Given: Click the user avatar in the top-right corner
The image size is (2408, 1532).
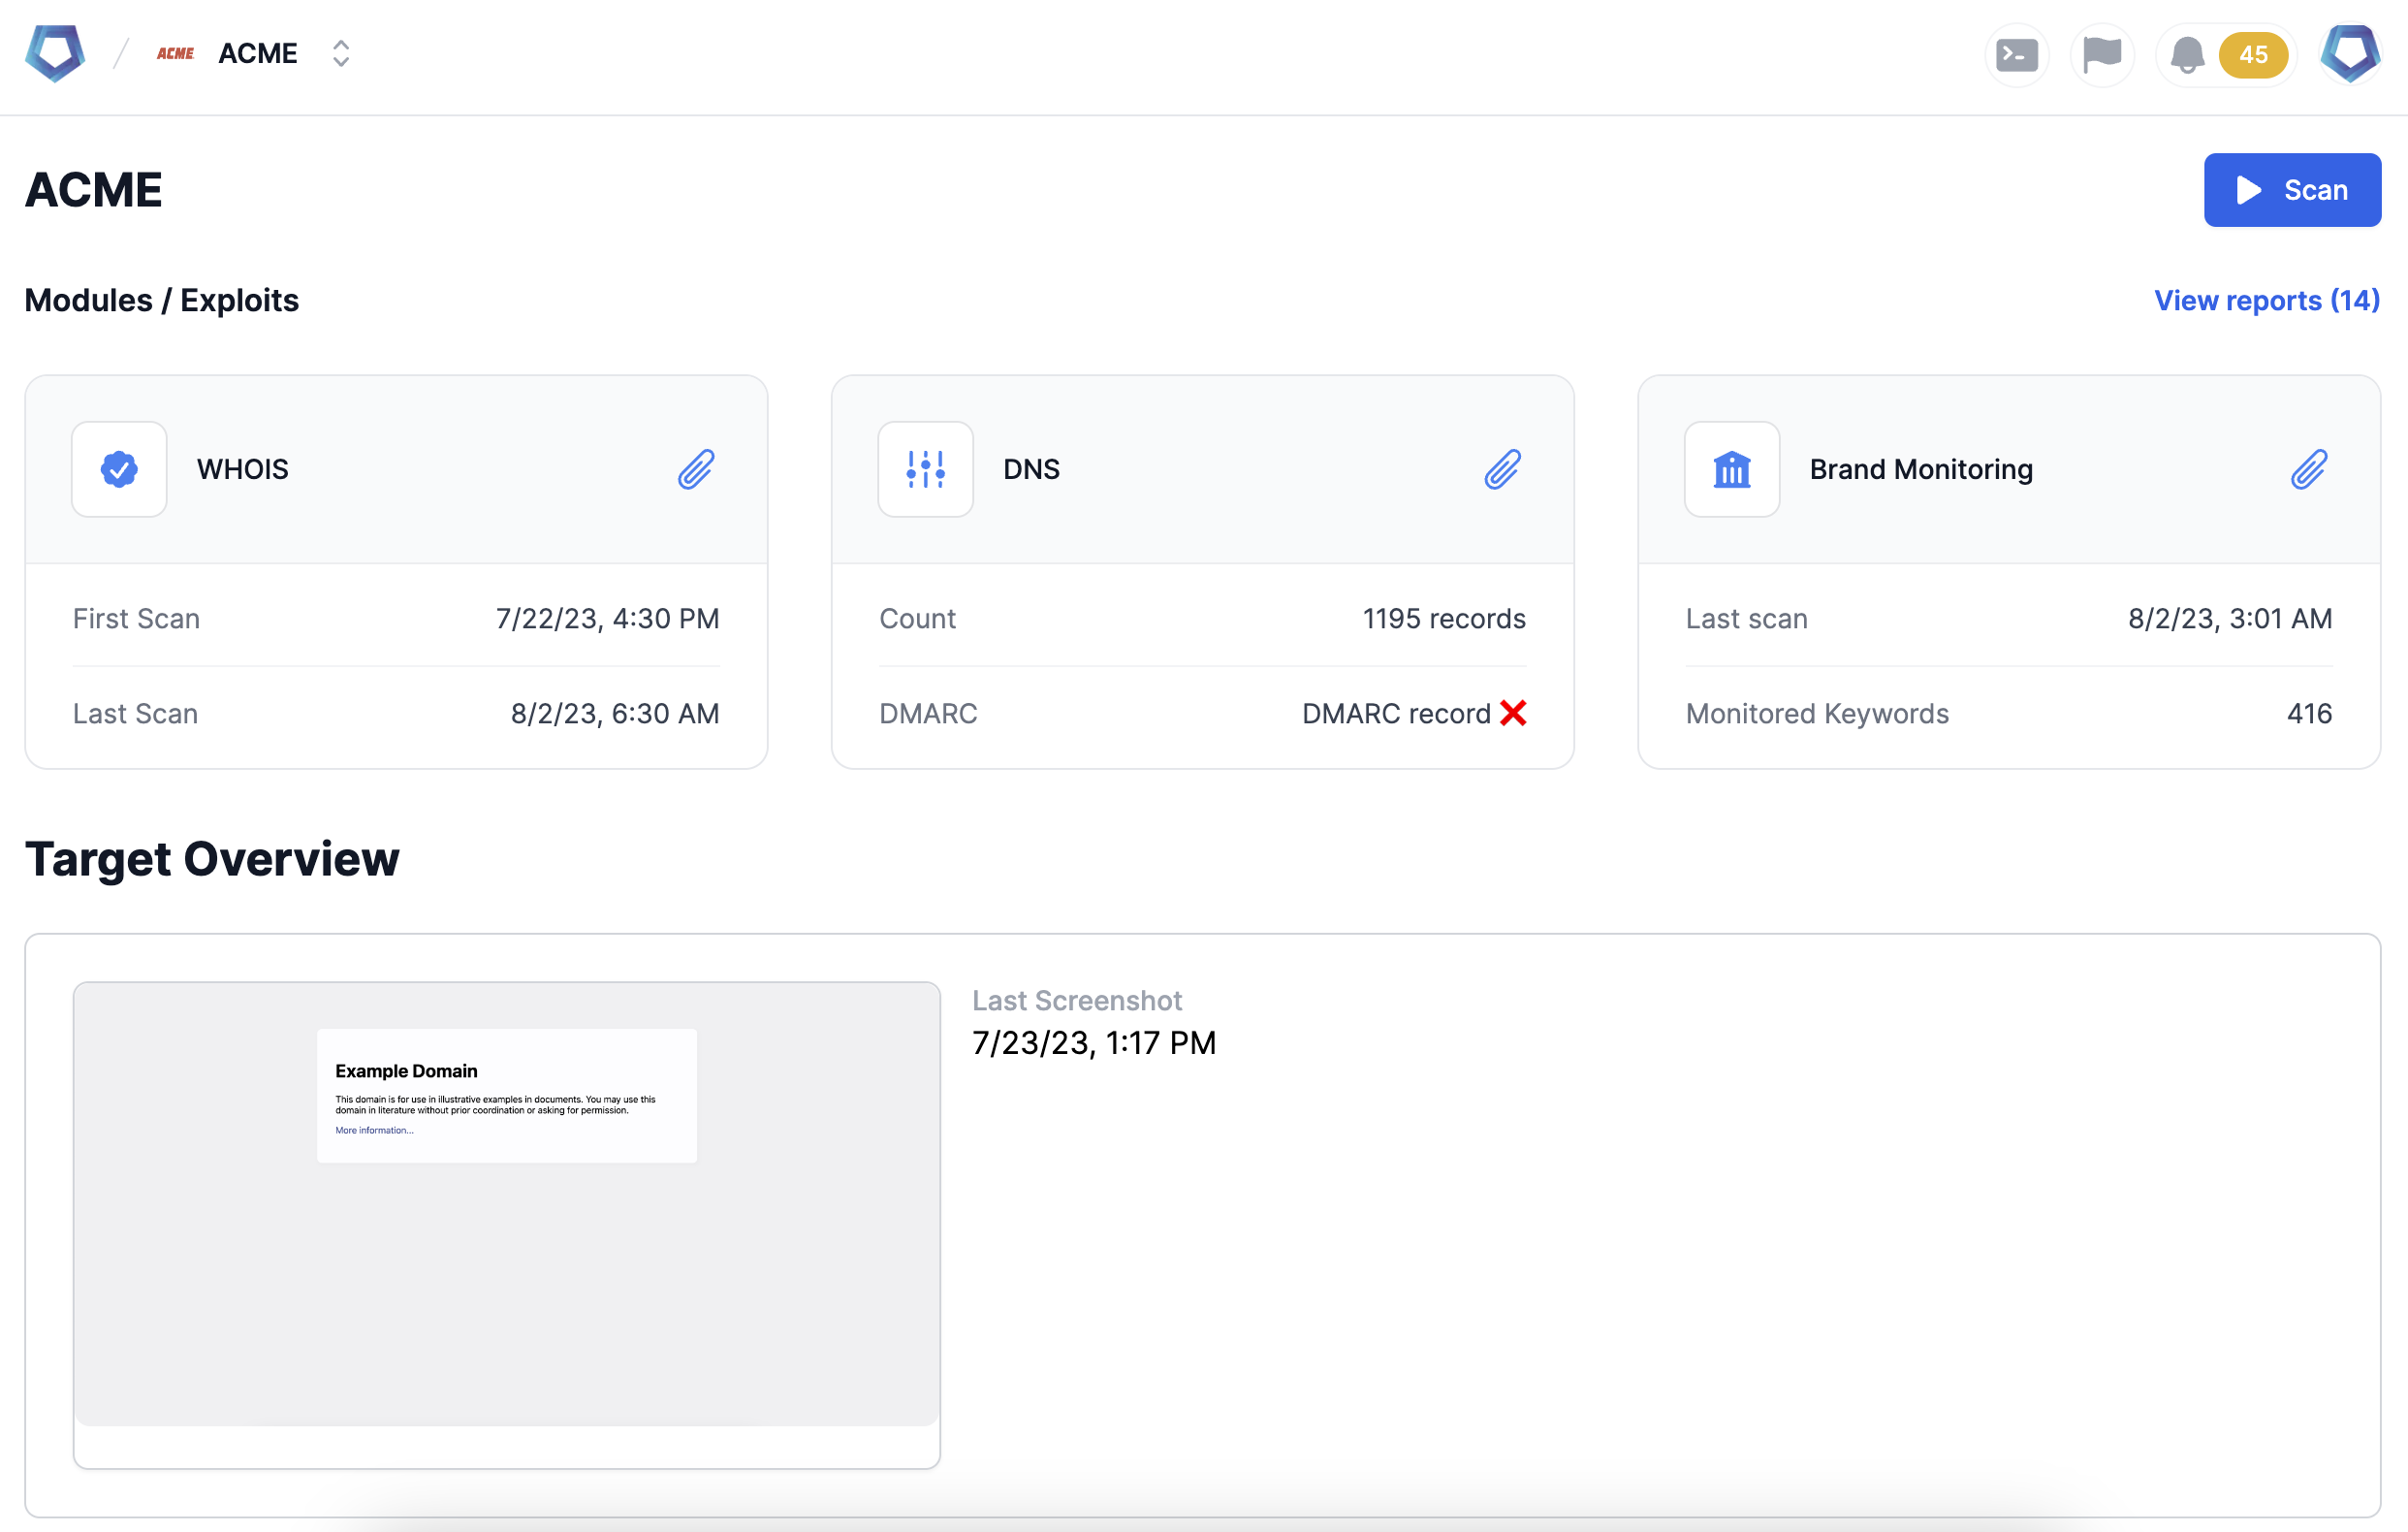Looking at the screenshot, I should point(2349,55).
